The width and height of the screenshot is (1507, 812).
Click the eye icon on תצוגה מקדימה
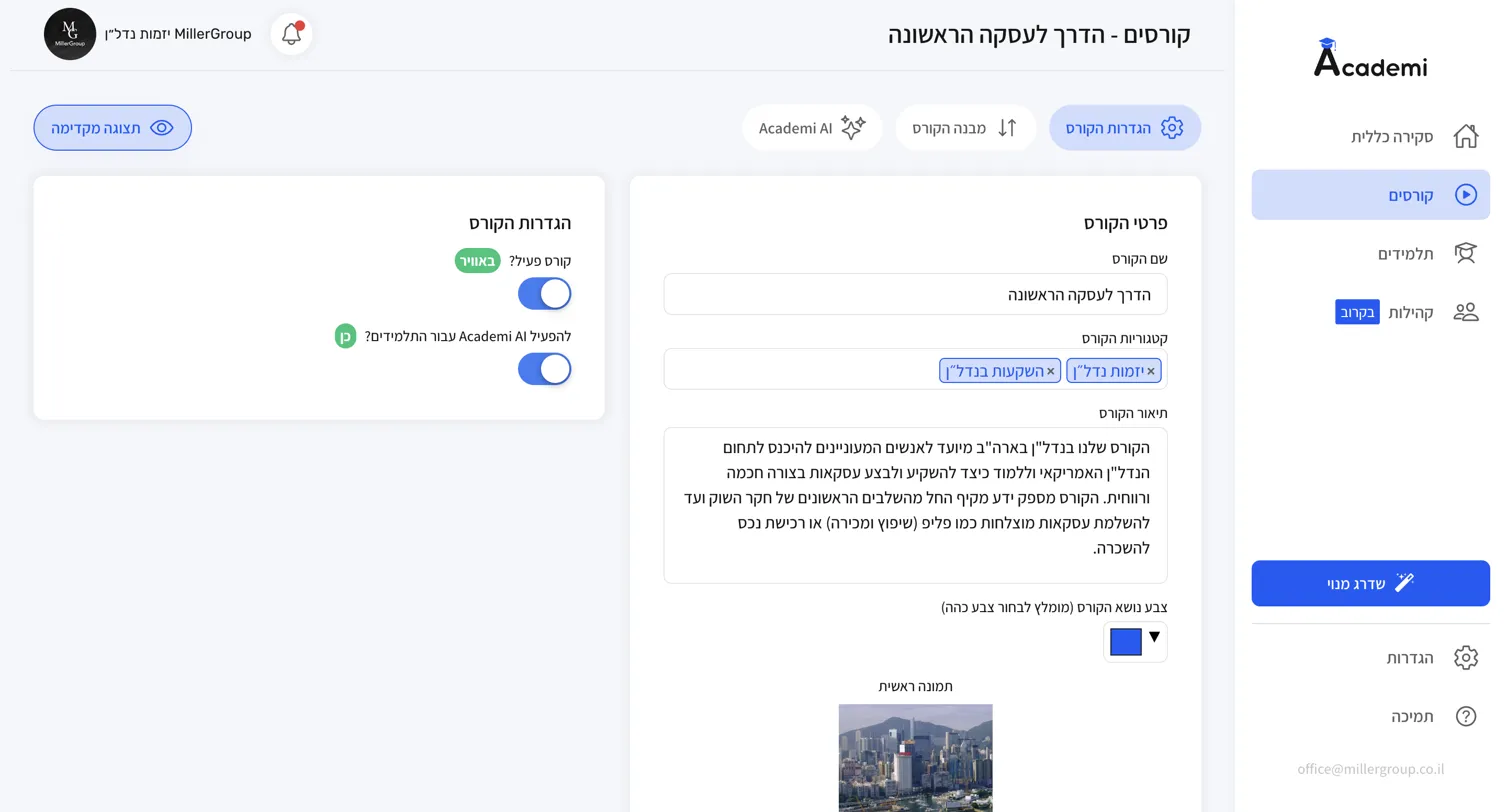tap(163, 127)
